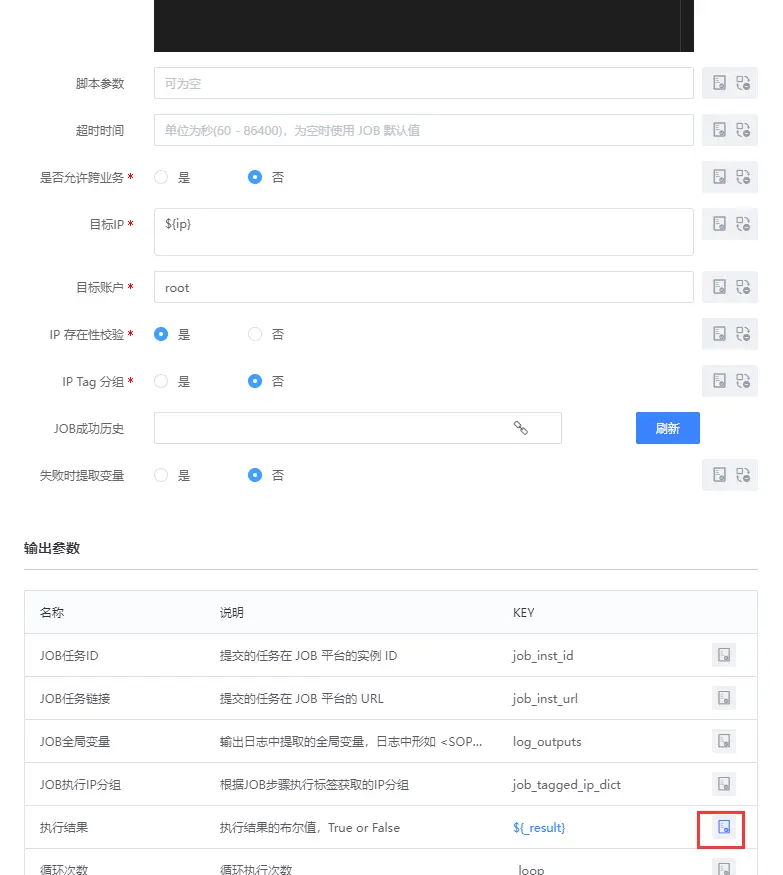
Task: Click the swap-arrows icon in 超时时间 row
Action: click(743, 130)
